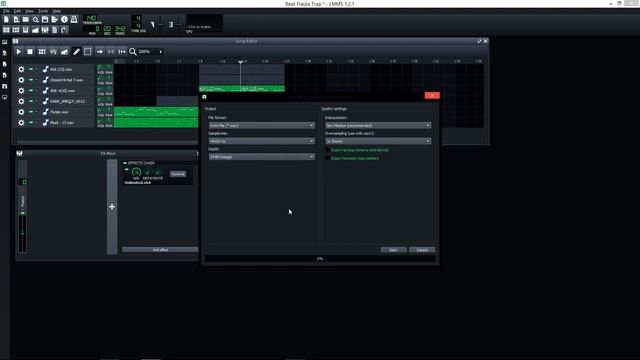This screenshot has width=640, height=360.
Task: Enable Export as loop checkbox
Action: [x=328, y=150]
